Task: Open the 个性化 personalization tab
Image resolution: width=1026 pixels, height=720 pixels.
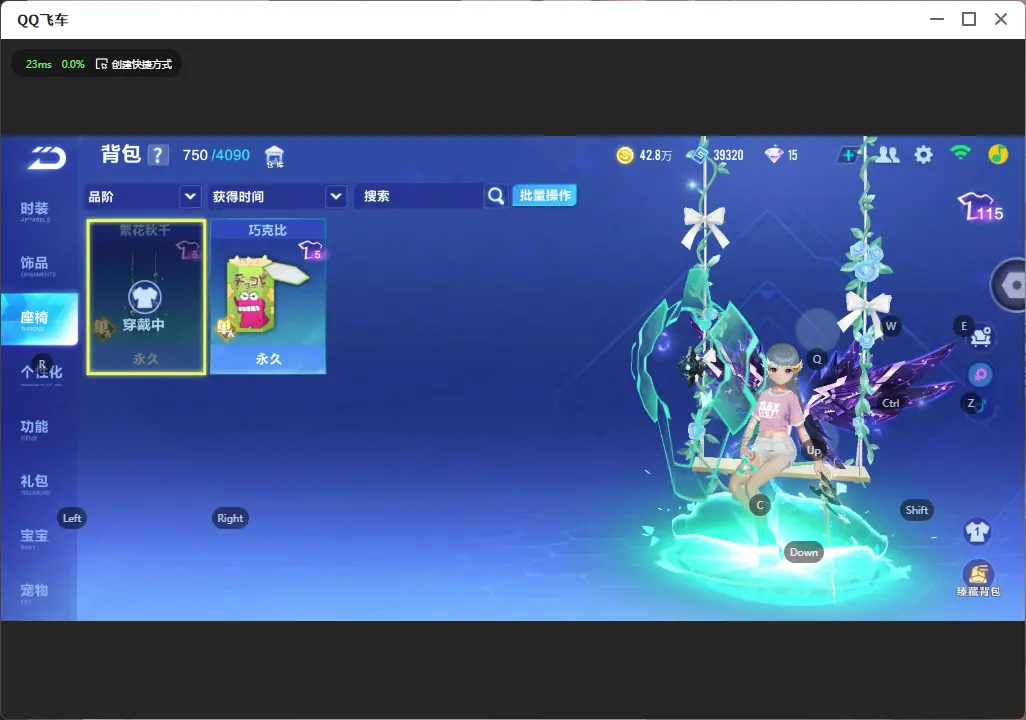Action: pos(41,373)
